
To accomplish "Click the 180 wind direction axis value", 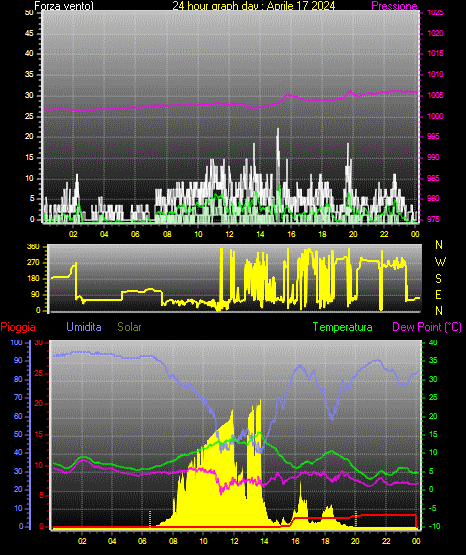I will coord(33,279).
